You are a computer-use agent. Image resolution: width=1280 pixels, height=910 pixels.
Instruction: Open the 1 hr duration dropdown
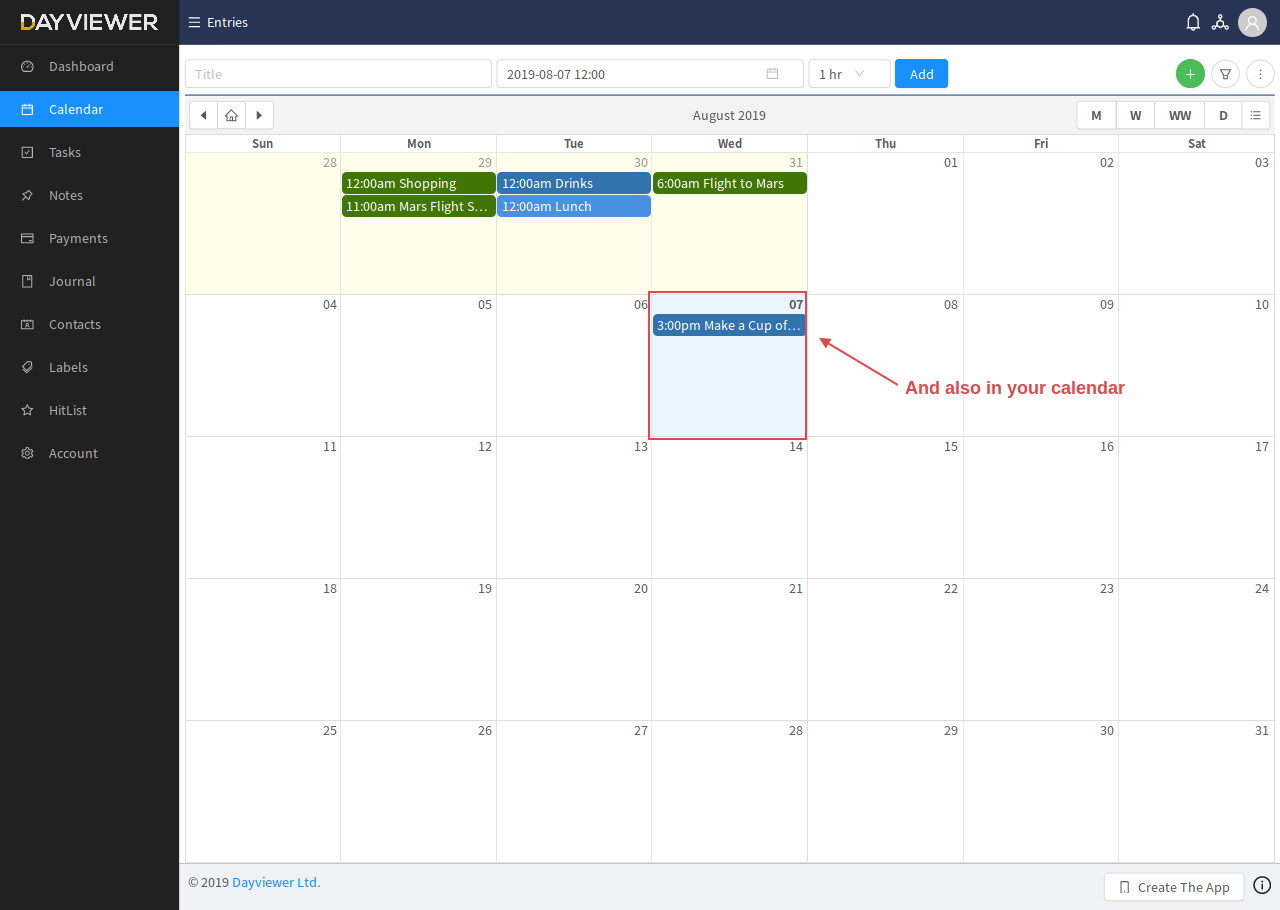(849, 74)
